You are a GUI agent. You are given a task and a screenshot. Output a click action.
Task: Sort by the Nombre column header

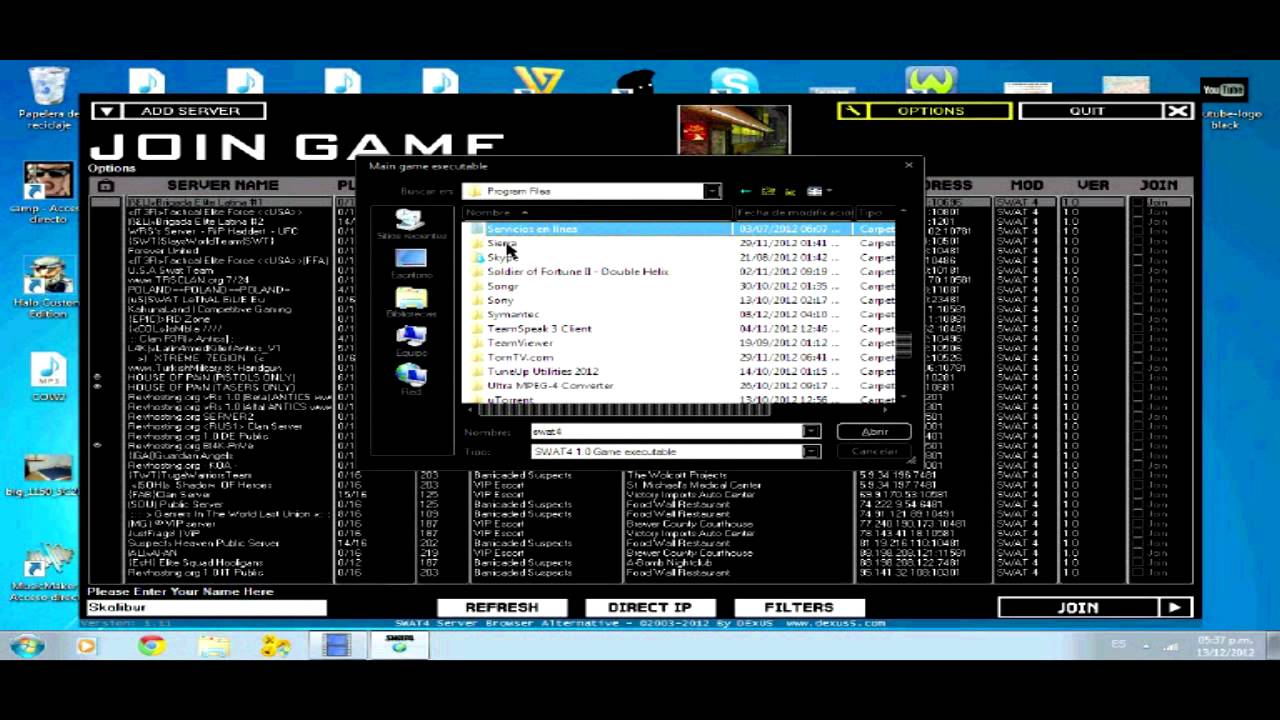pyautogui.click(x=598, y=212)
